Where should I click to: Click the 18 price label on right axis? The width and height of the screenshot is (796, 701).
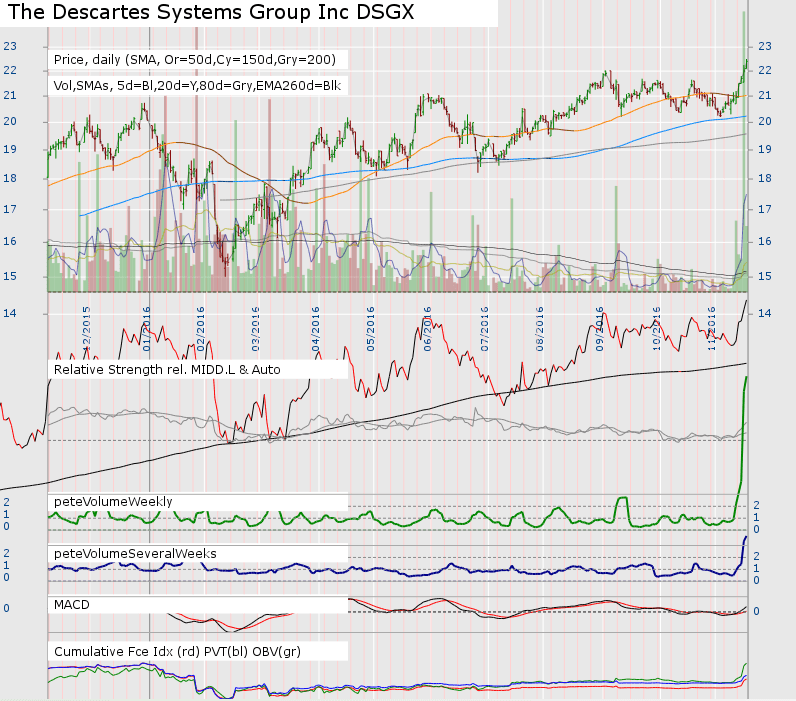pyautogui.click(x=765, y=178)
